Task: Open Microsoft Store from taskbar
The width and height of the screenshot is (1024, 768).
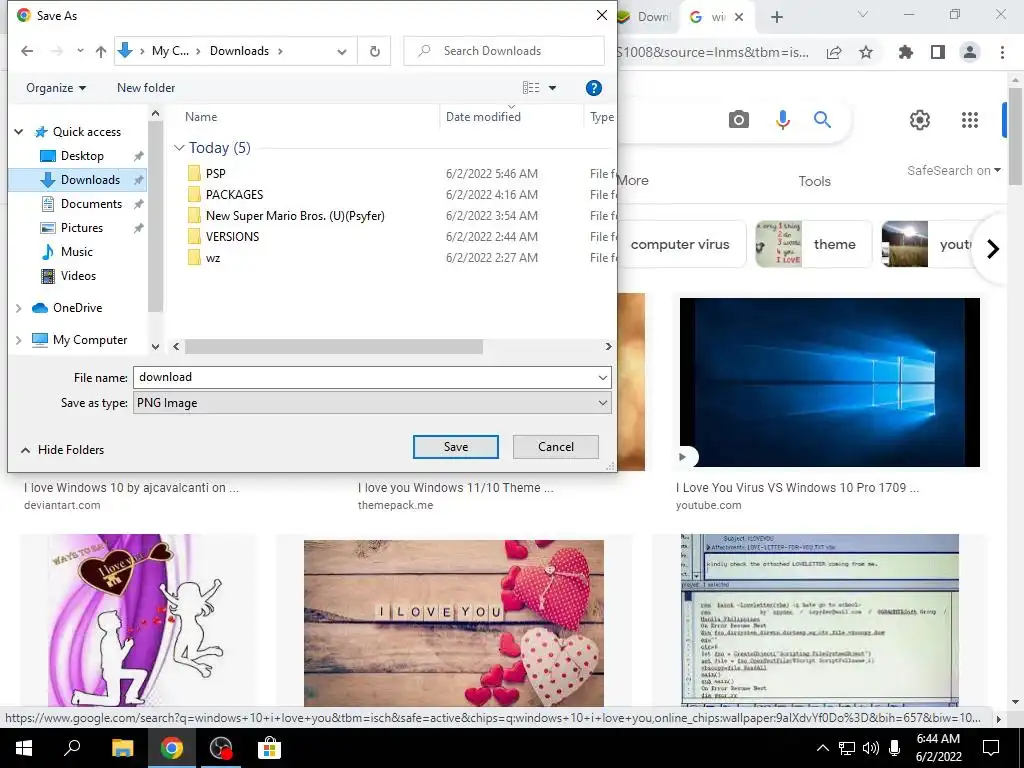Action: pyautogui.click(x=268, y=748)
